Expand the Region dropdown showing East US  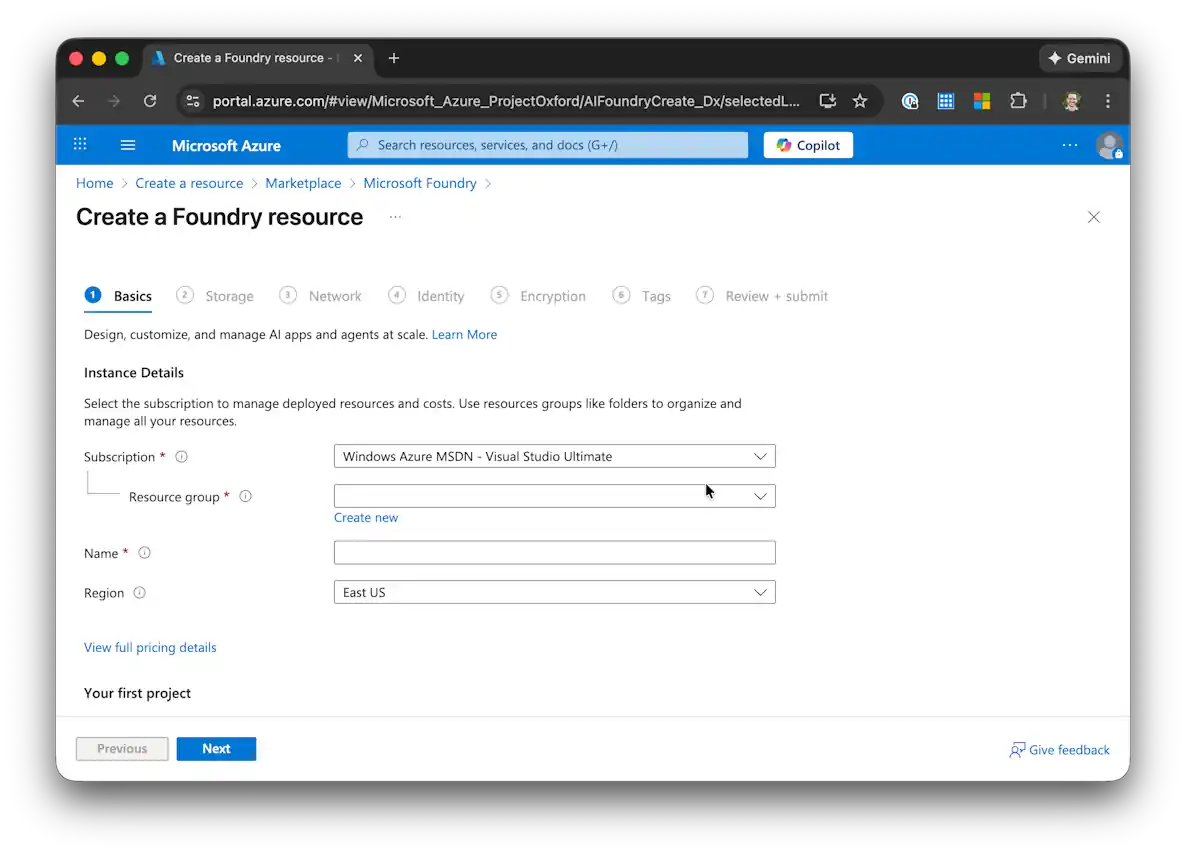click(554, 593)
